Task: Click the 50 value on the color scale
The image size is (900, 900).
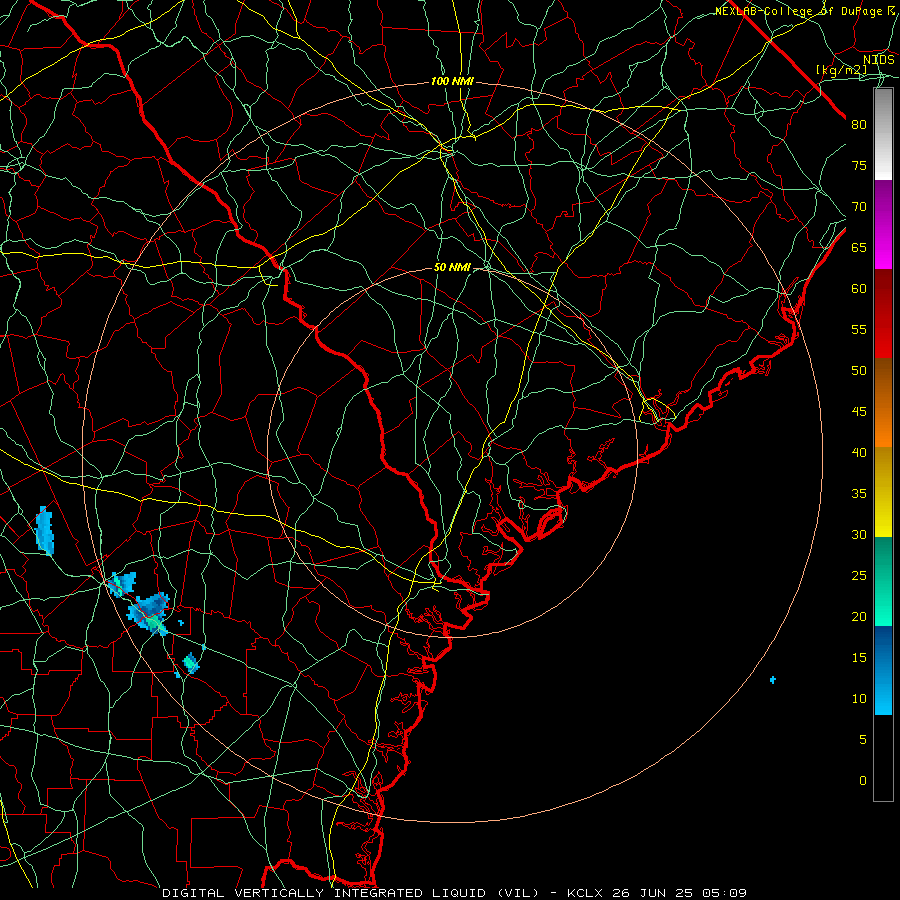Action: coord(859,370)
